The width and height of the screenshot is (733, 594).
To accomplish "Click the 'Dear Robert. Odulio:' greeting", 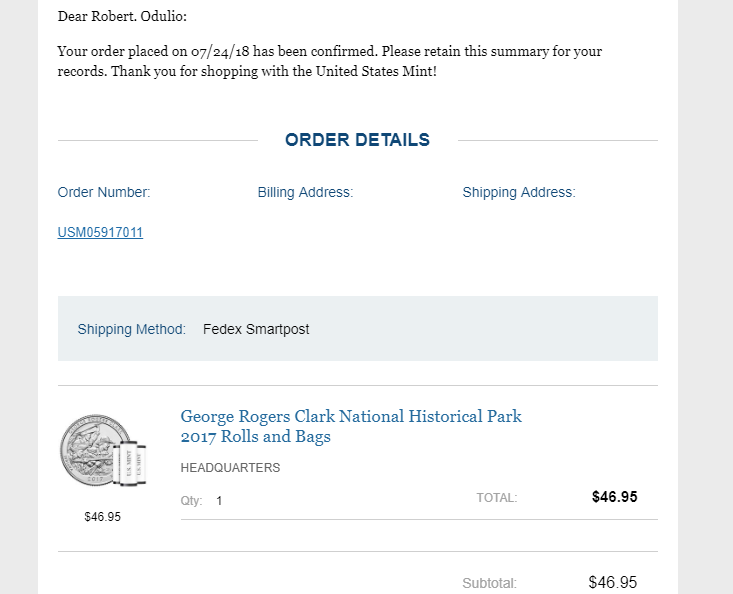I will click(122, 16).
